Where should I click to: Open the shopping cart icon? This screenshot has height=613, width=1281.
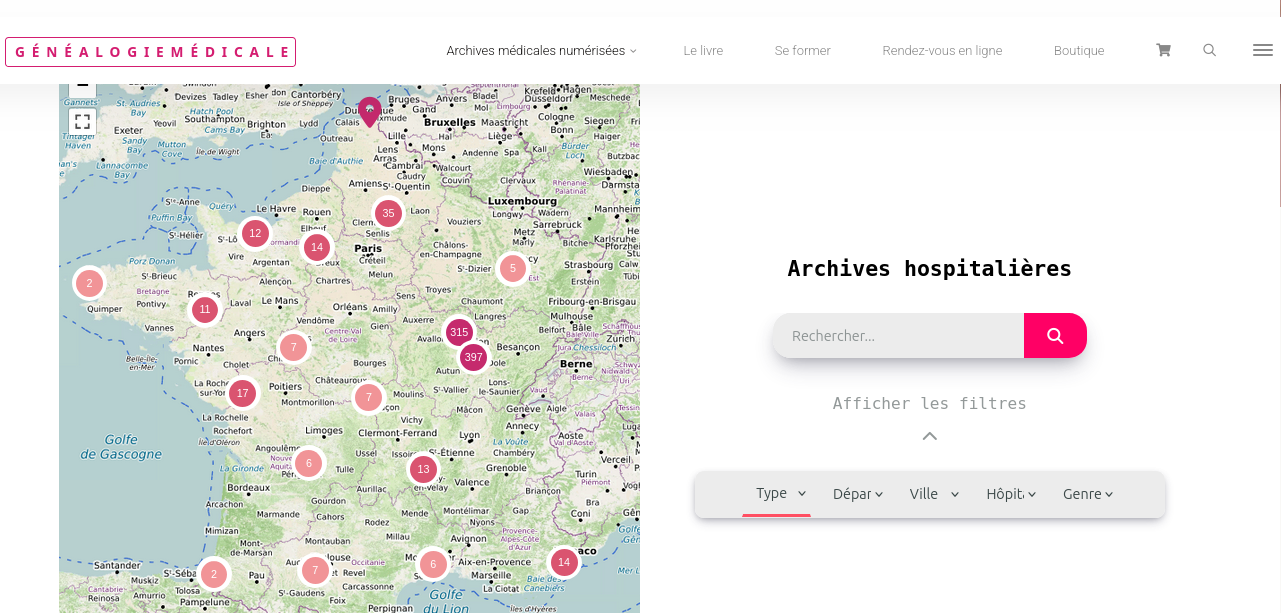[x=1163, y=50]
